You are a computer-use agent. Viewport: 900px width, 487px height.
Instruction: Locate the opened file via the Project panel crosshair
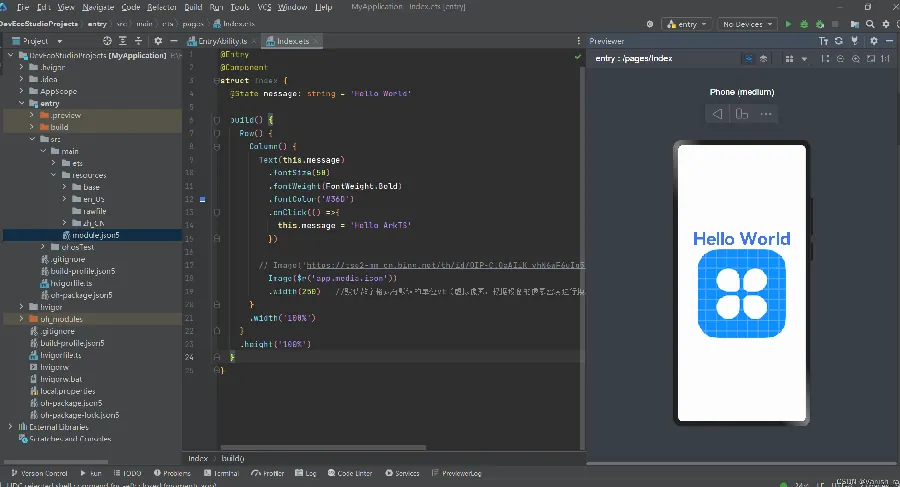107,41
